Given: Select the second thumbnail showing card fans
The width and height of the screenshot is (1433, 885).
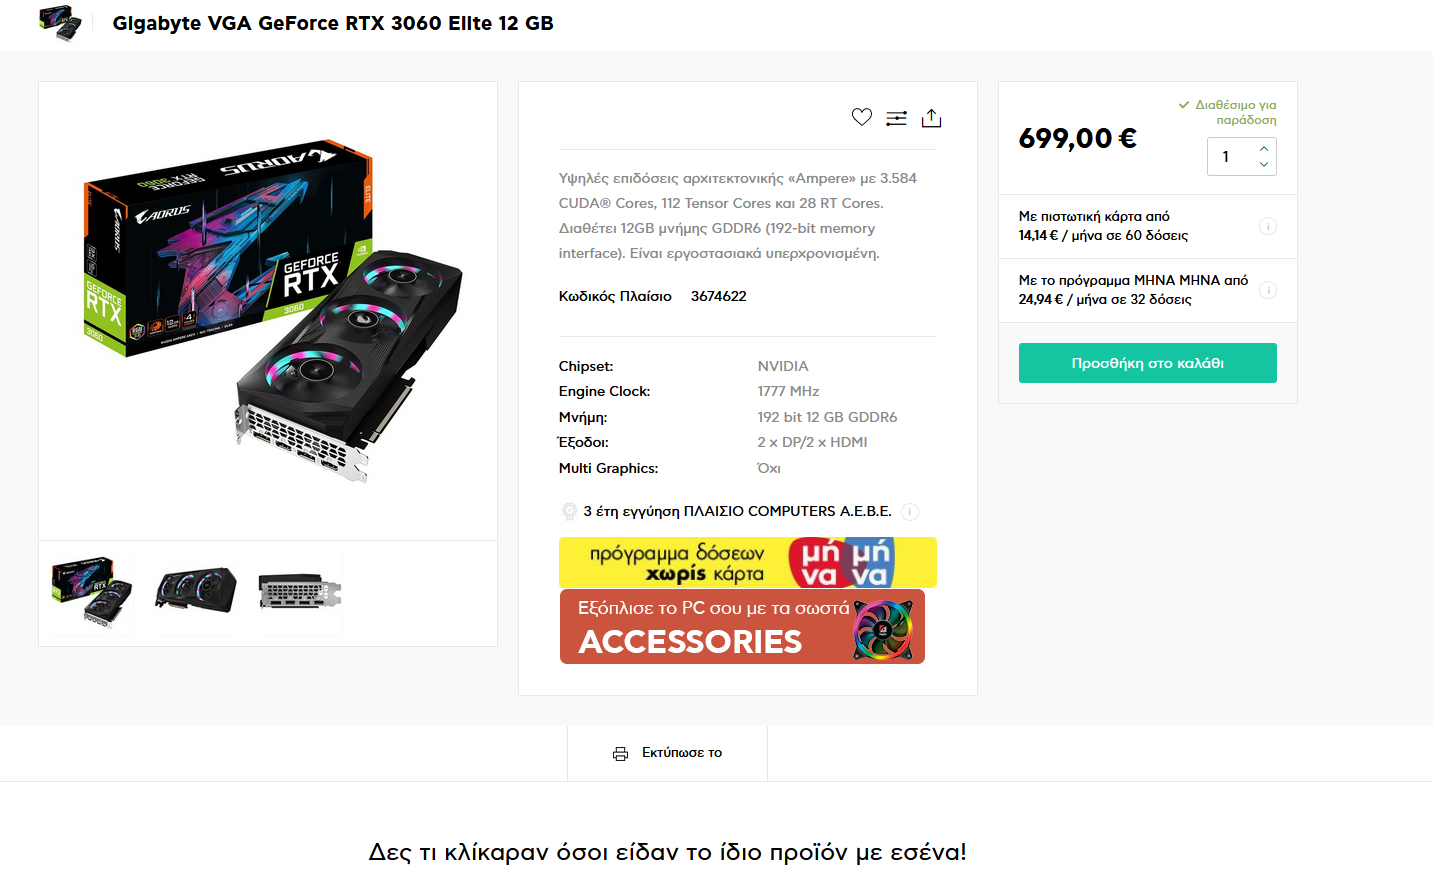Looking at the screenshot, I should tap(196, 592).
